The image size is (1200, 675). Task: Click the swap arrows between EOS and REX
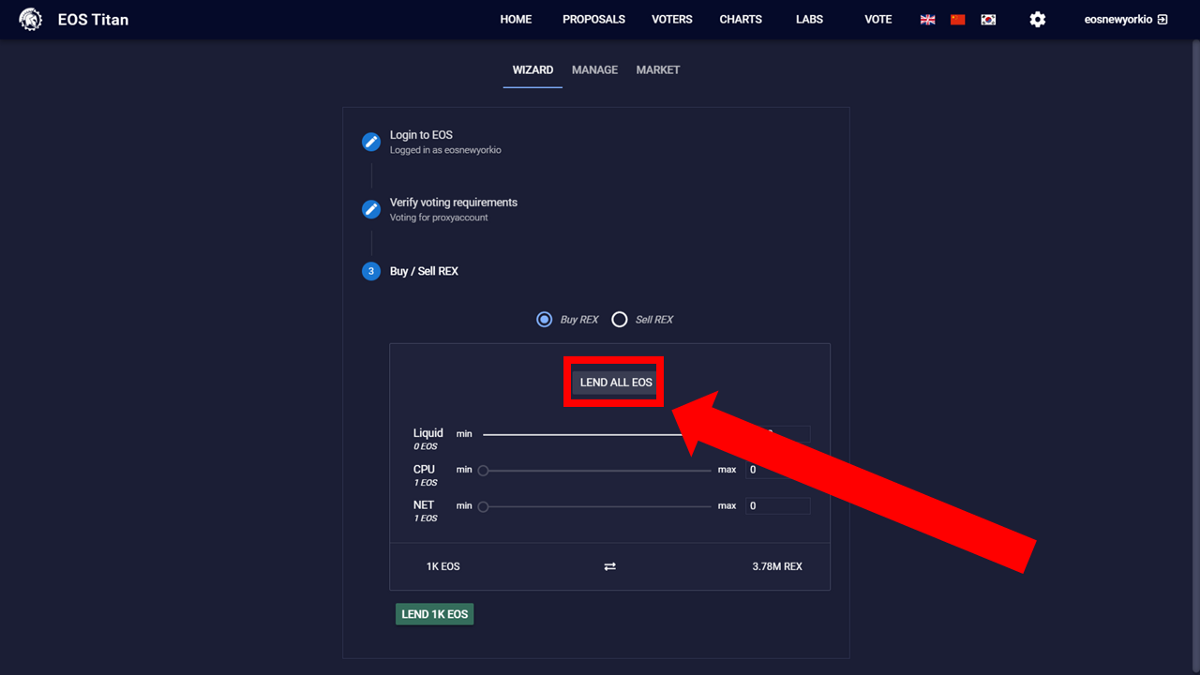[610, 567]
